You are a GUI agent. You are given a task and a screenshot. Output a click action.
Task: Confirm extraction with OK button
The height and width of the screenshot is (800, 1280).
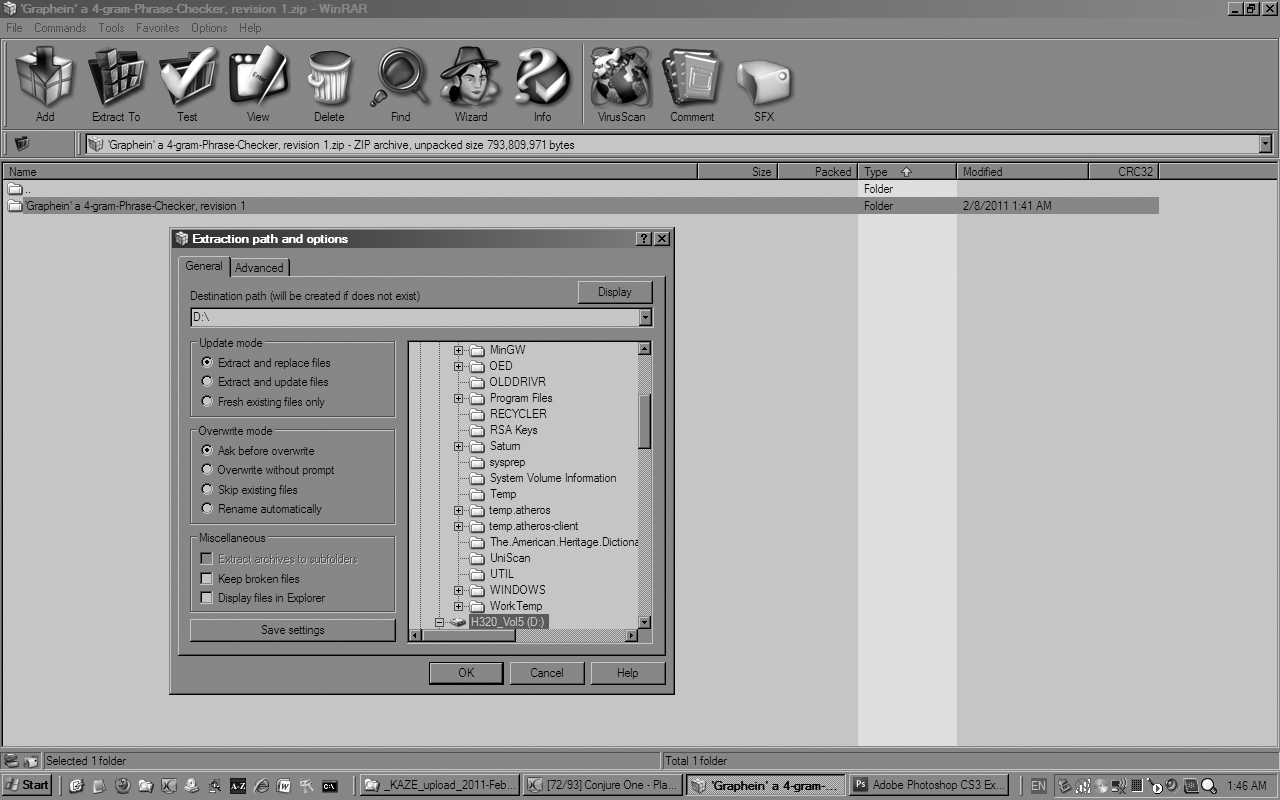(x=466, y=673)
